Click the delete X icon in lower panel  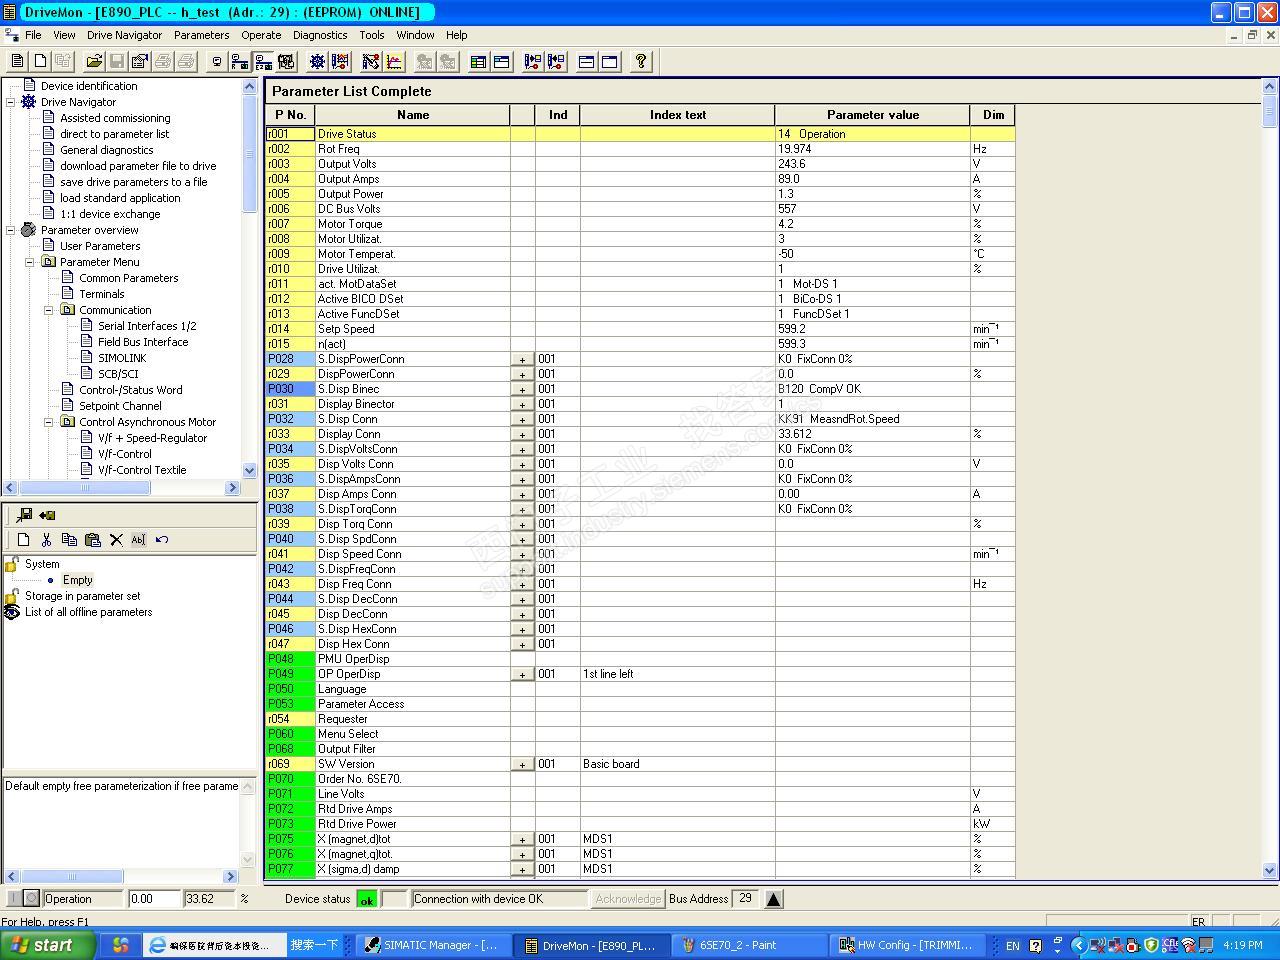pyautogui.click(x=116, y=540)
